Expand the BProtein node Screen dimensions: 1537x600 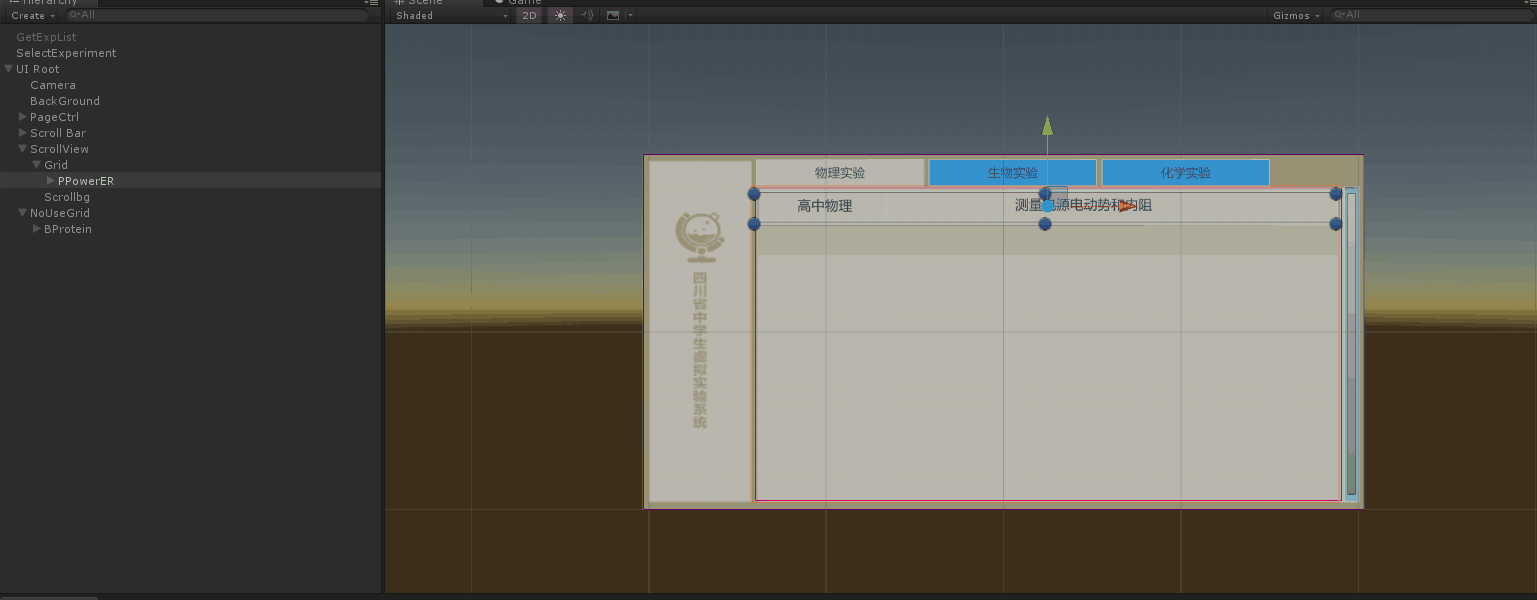click(x=37, y=229)
